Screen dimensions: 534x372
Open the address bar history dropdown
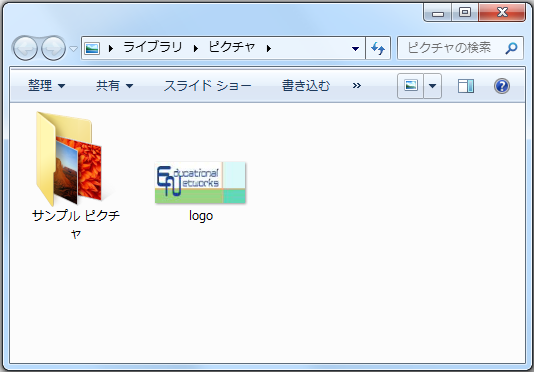[x=355, y=49]
